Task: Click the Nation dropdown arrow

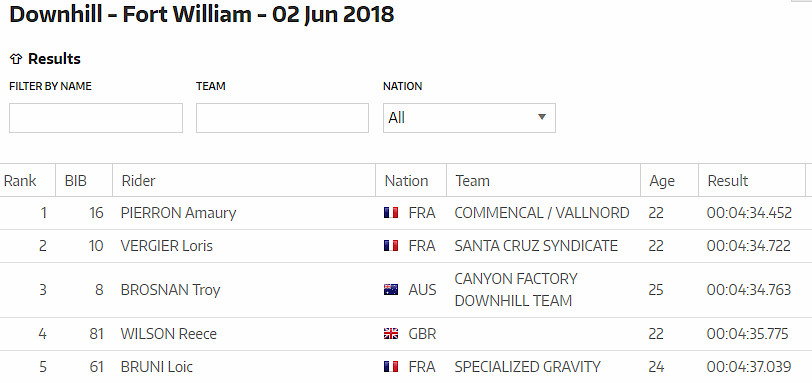Action: pyautogui.click(x=542, y=117)
